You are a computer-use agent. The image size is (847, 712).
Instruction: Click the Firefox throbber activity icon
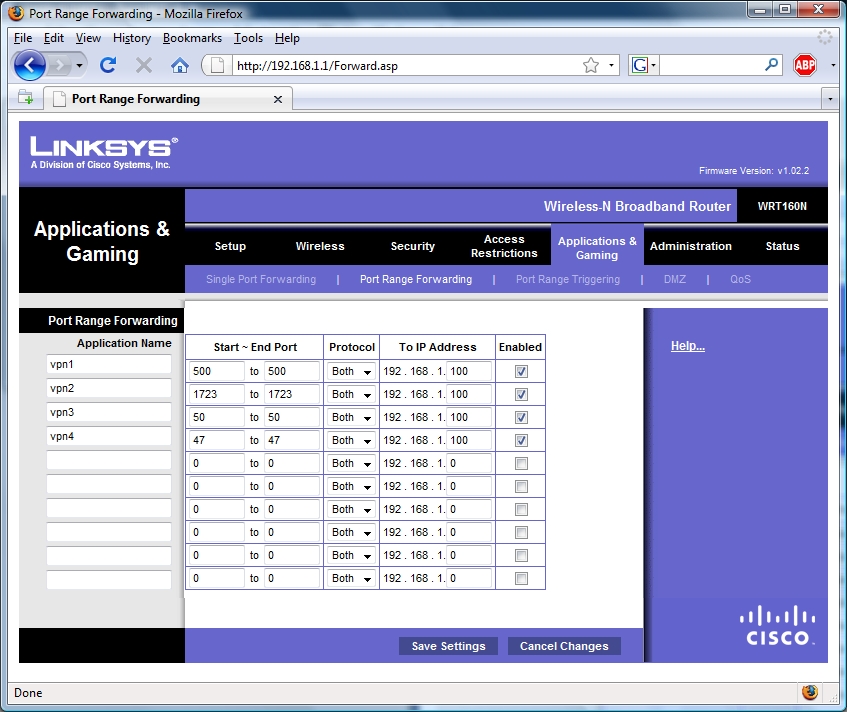825,37
